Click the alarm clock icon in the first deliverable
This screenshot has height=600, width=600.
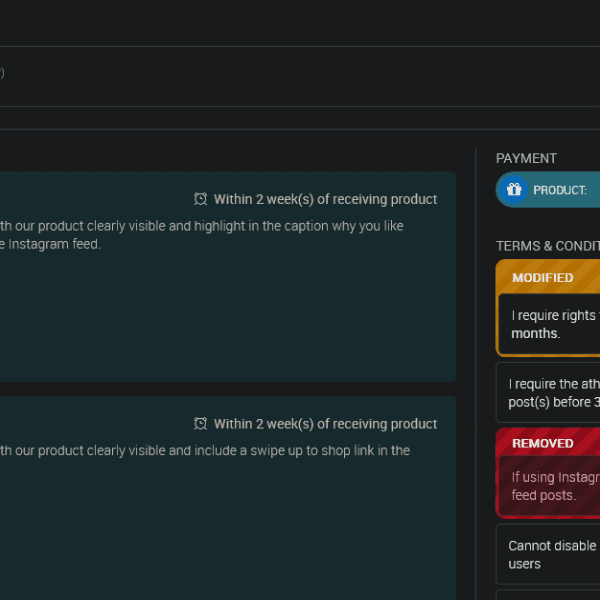[x=200, y=199]
